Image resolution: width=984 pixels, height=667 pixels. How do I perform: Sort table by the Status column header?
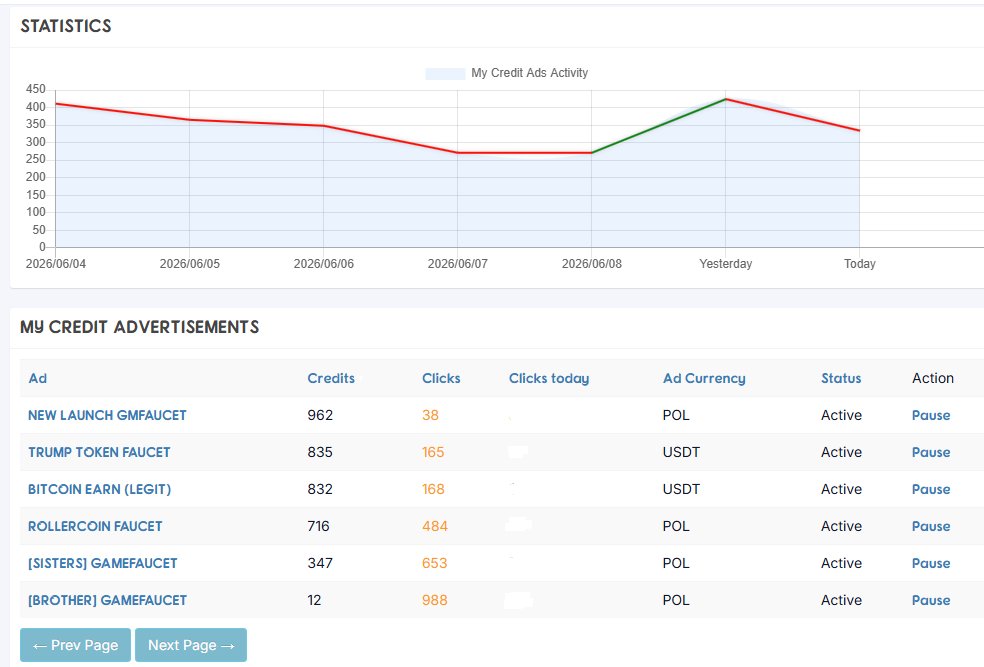[x=841, y=378]
